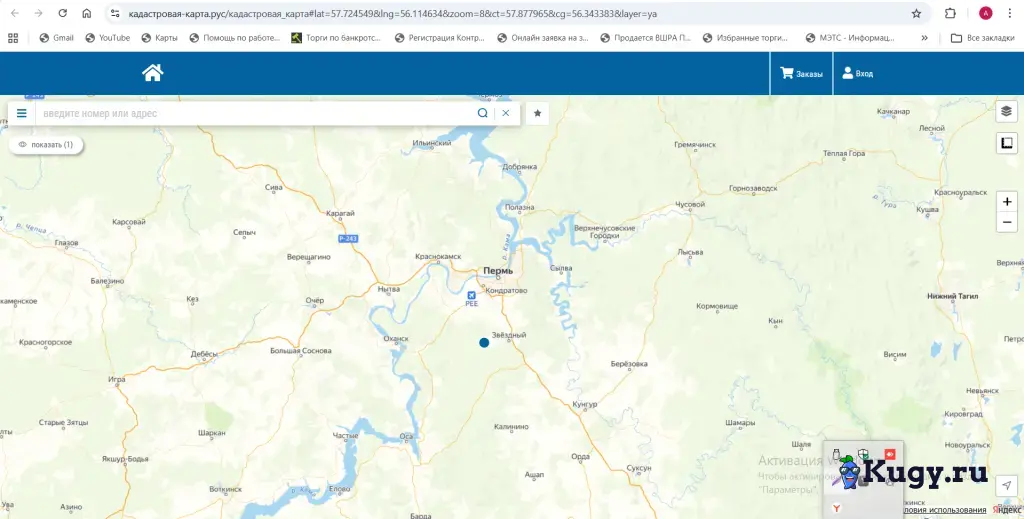The image size is (1024, 519).
Task: Click the Воткинск label
Action: [226, 489]
